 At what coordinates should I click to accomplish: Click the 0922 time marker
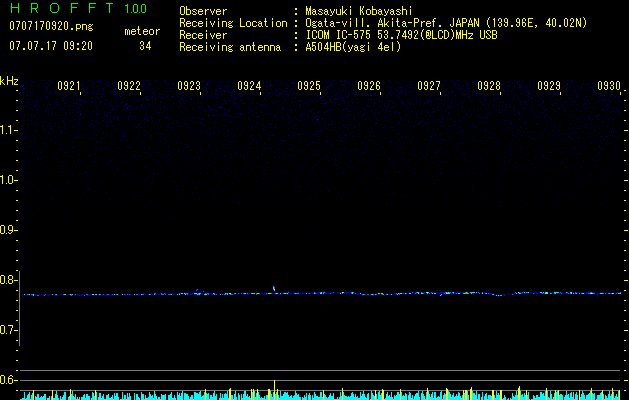coord(129,86)
